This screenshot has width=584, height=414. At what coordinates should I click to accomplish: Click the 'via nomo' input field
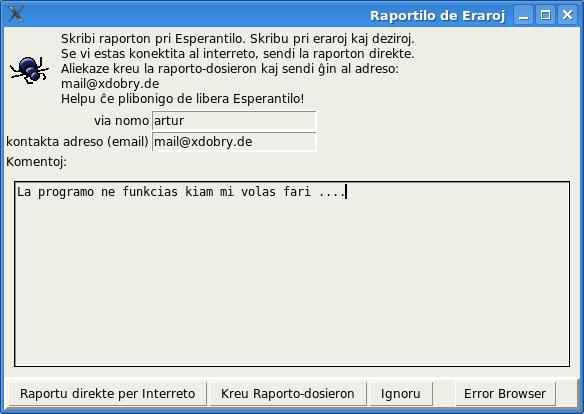pyautogui.click(x=234, y=121)
